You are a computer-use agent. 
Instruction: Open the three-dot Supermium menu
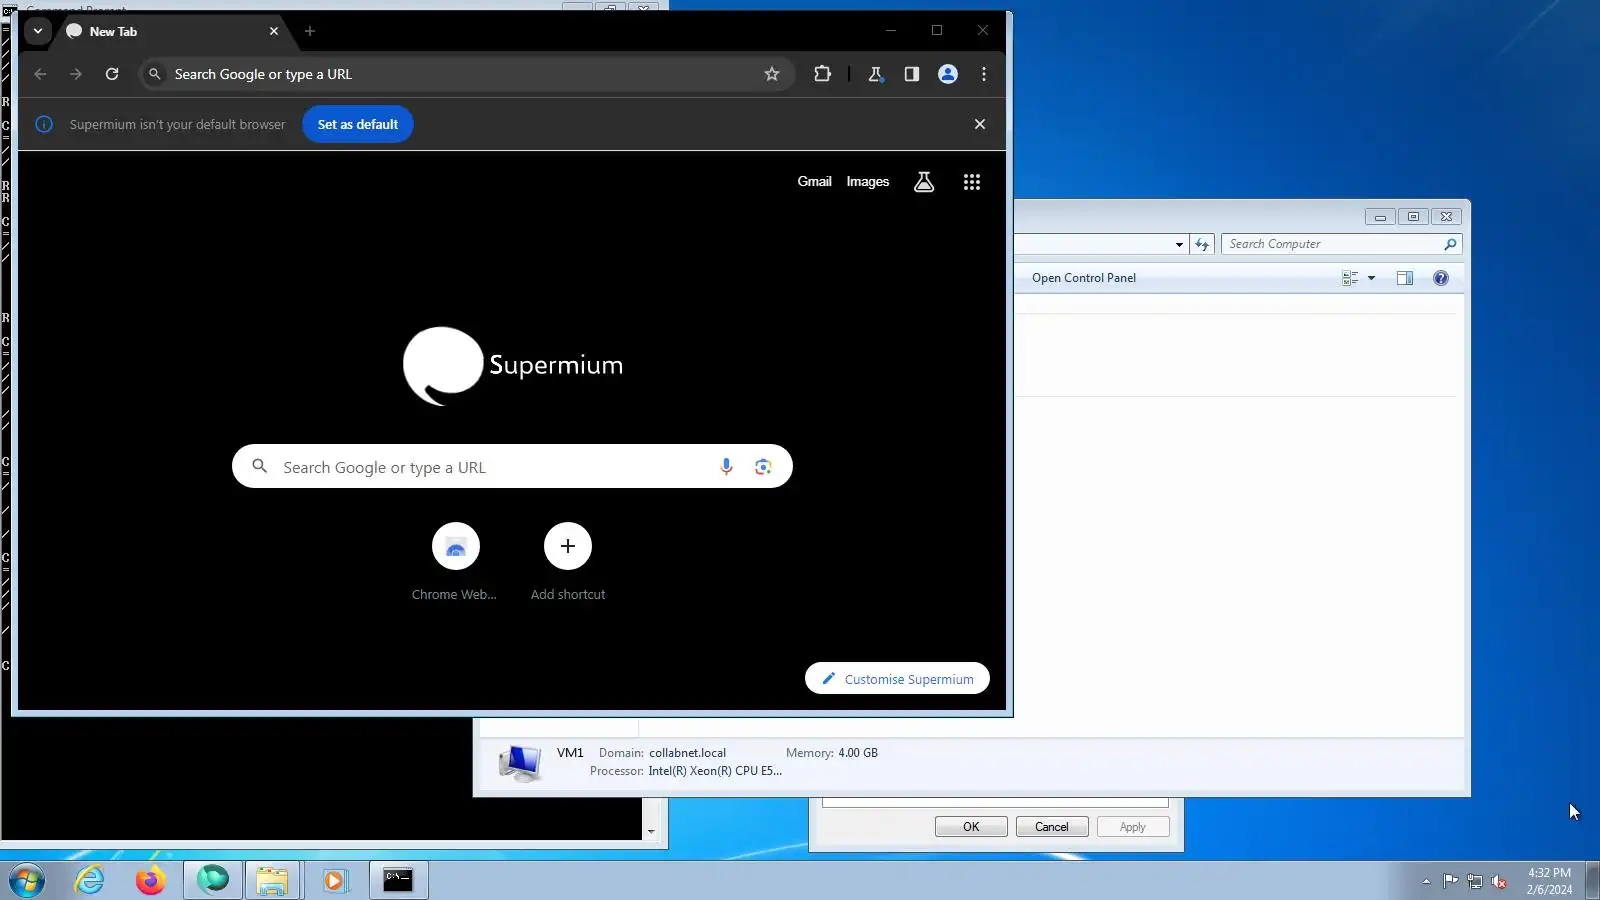click(984, 74)
